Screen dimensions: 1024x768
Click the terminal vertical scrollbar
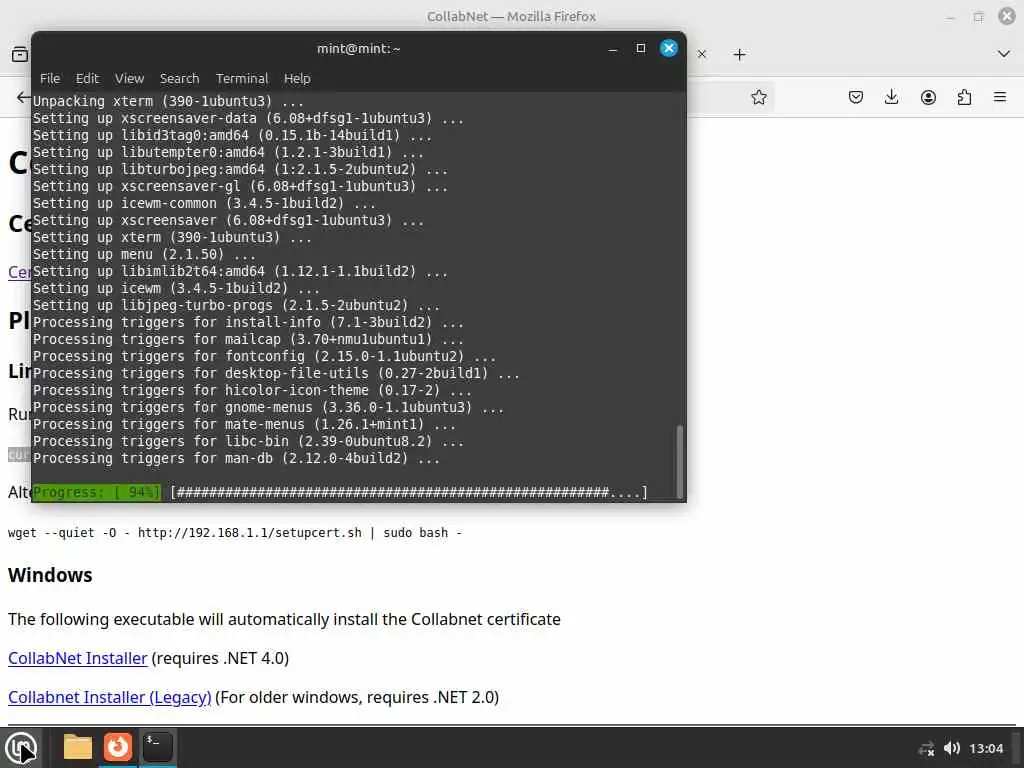680,461
